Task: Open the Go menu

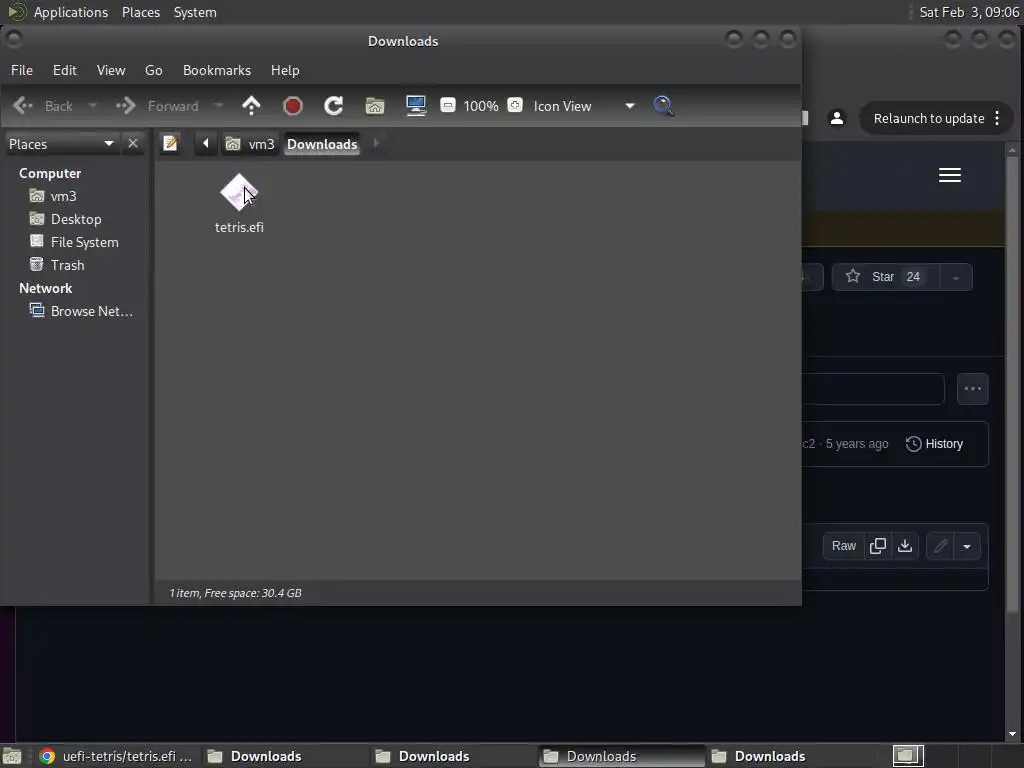Action: tap(153, 71)
